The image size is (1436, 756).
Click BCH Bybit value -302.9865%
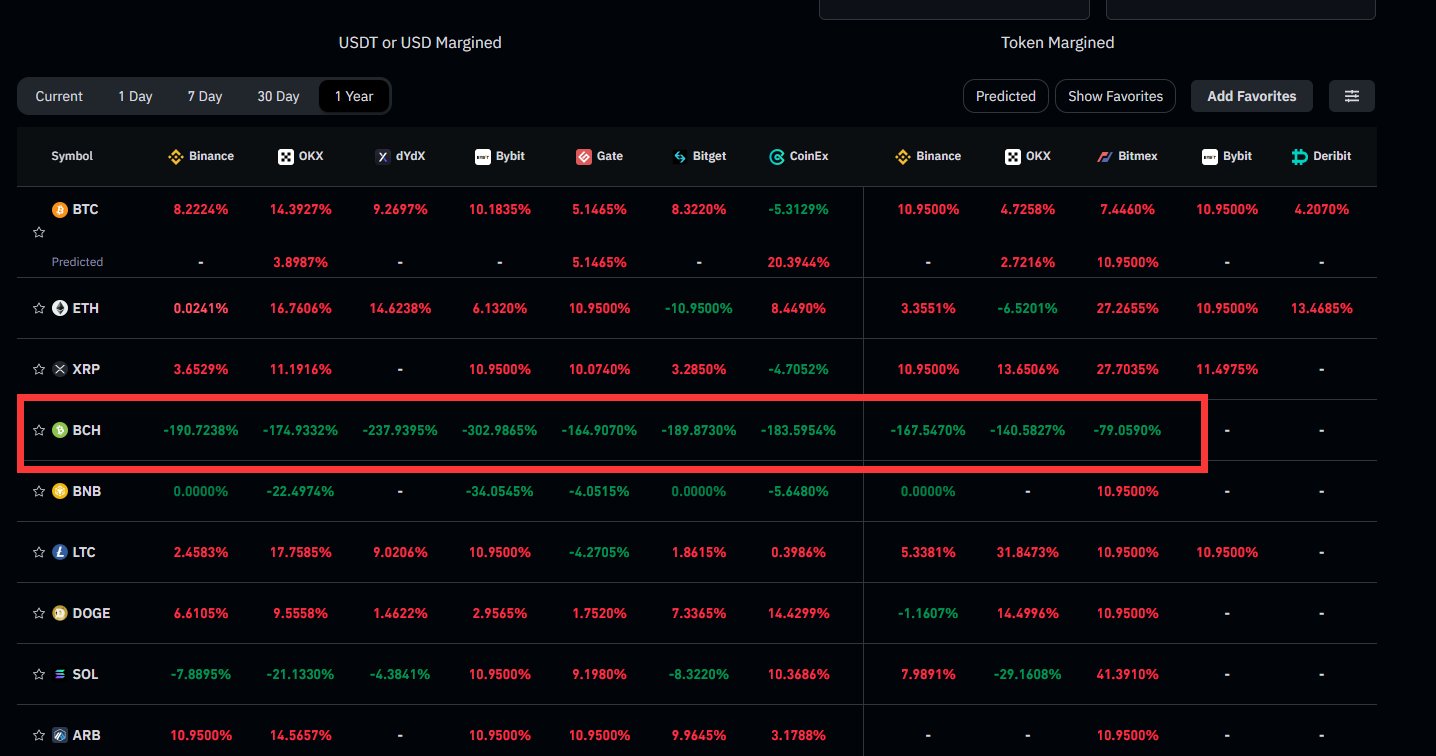[499, 430]
